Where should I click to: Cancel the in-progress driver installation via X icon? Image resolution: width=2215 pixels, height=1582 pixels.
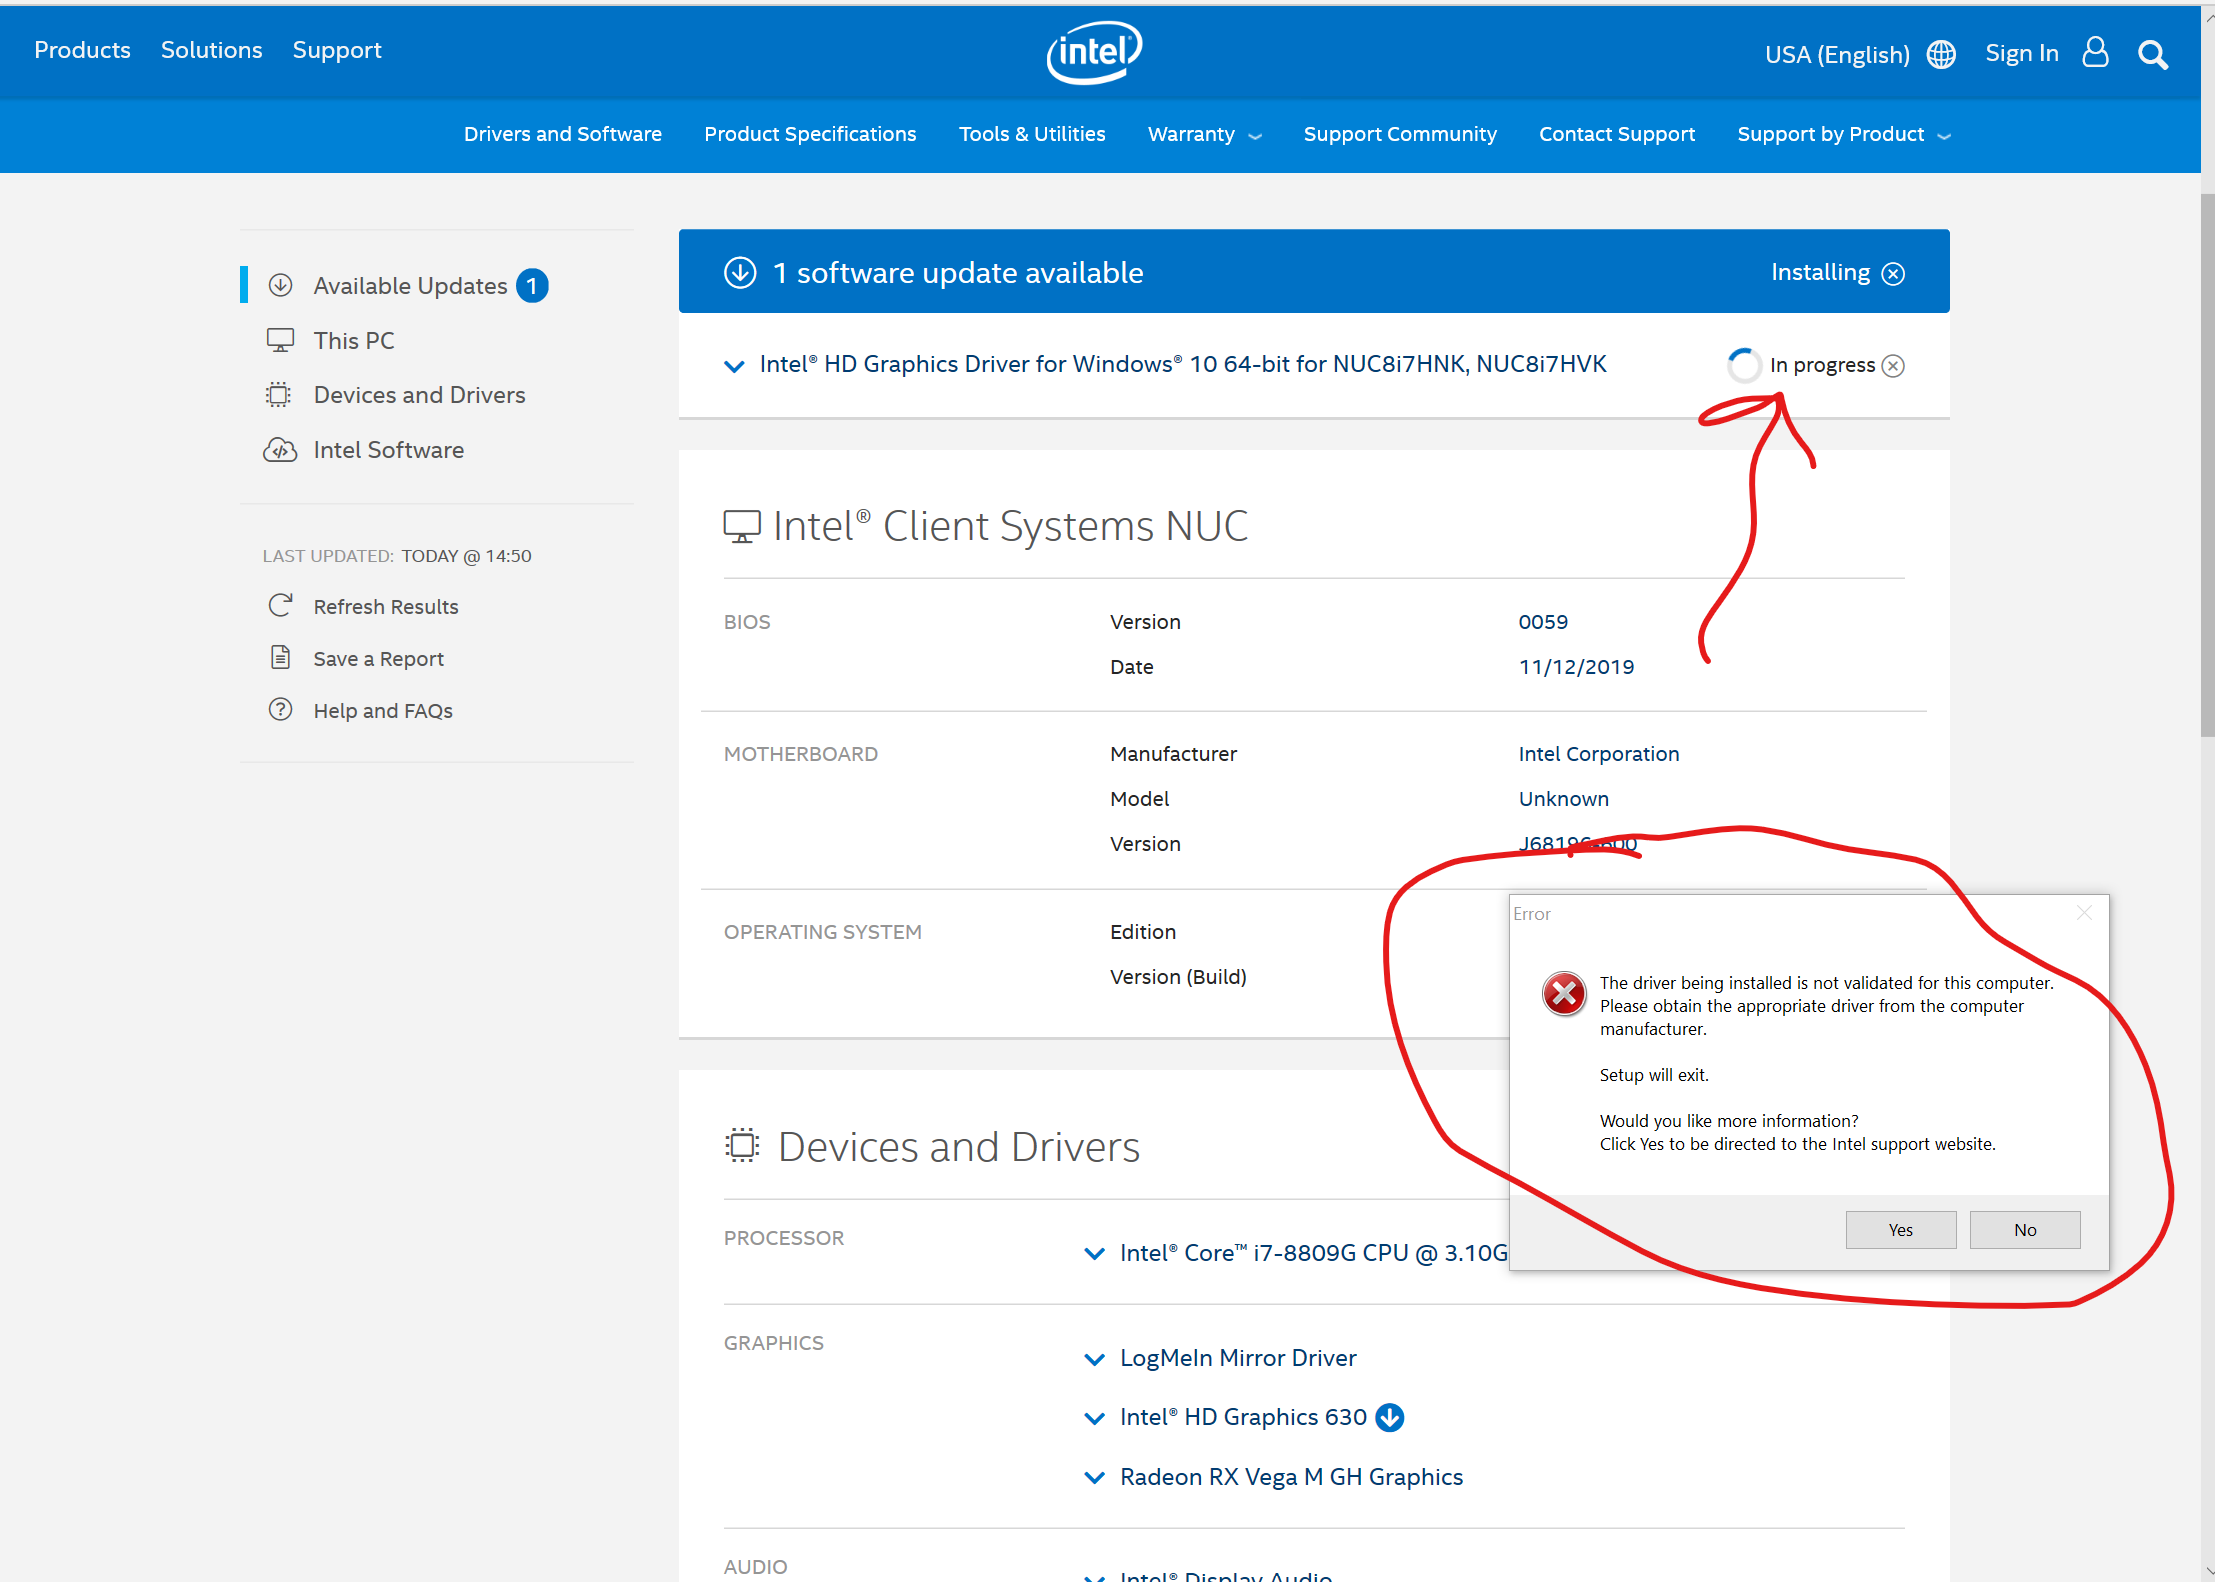pos(1893,365)
